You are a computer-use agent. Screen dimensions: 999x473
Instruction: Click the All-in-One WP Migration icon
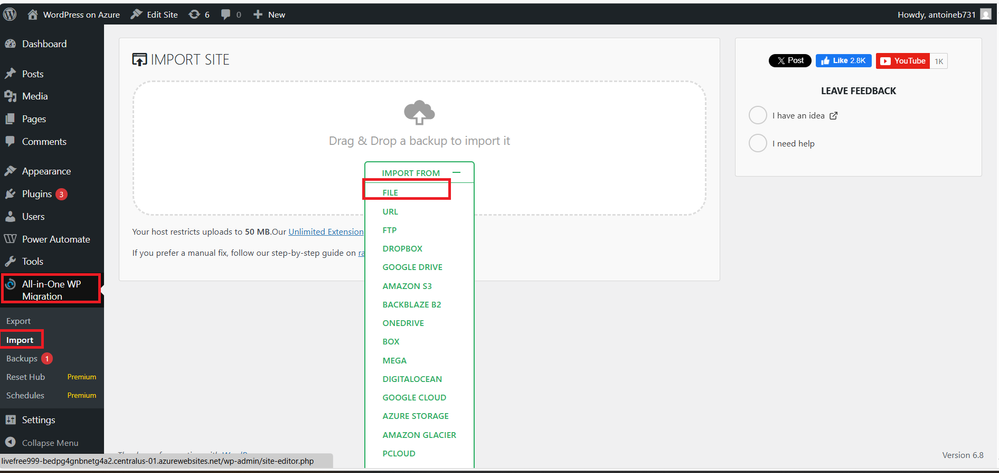click(10, 284)
